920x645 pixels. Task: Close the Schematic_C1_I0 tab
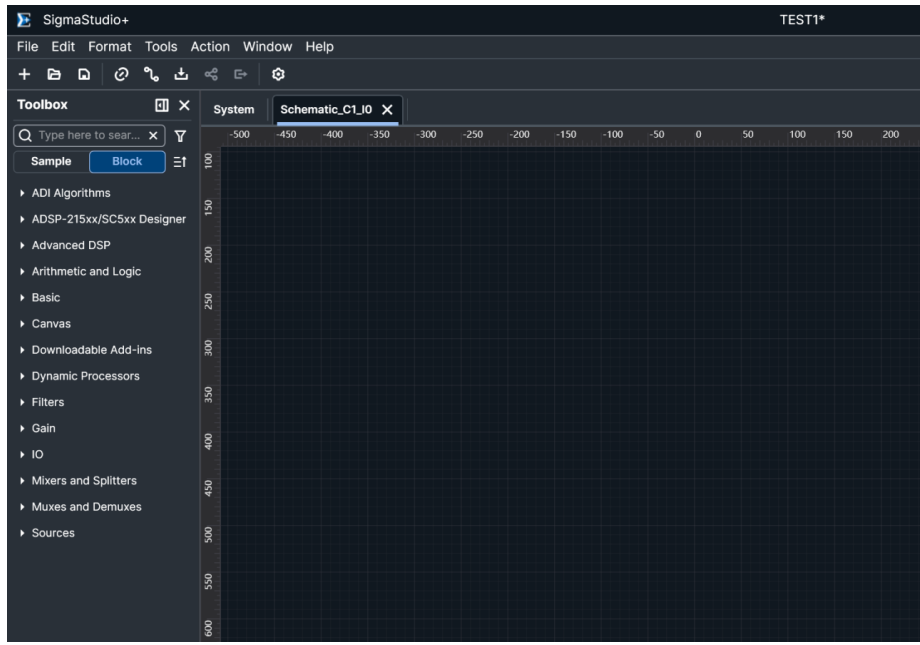pyautogui.click(x=387, y=110)
